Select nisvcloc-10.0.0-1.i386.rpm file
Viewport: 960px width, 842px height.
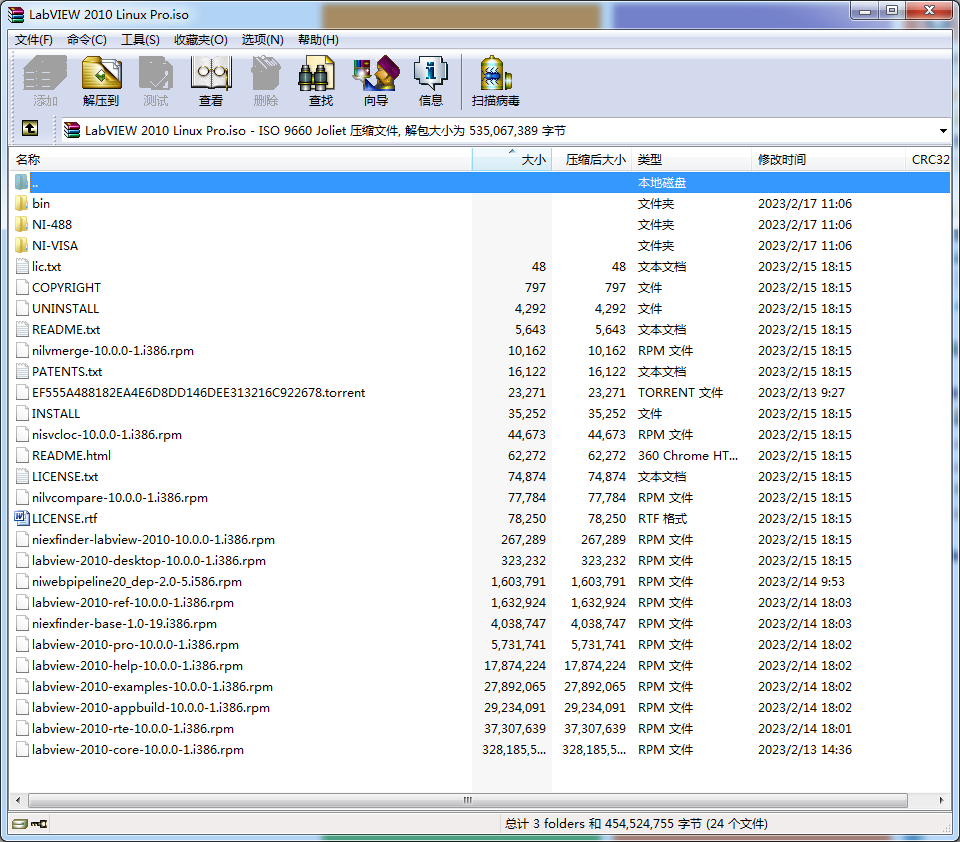click(107, 434)
